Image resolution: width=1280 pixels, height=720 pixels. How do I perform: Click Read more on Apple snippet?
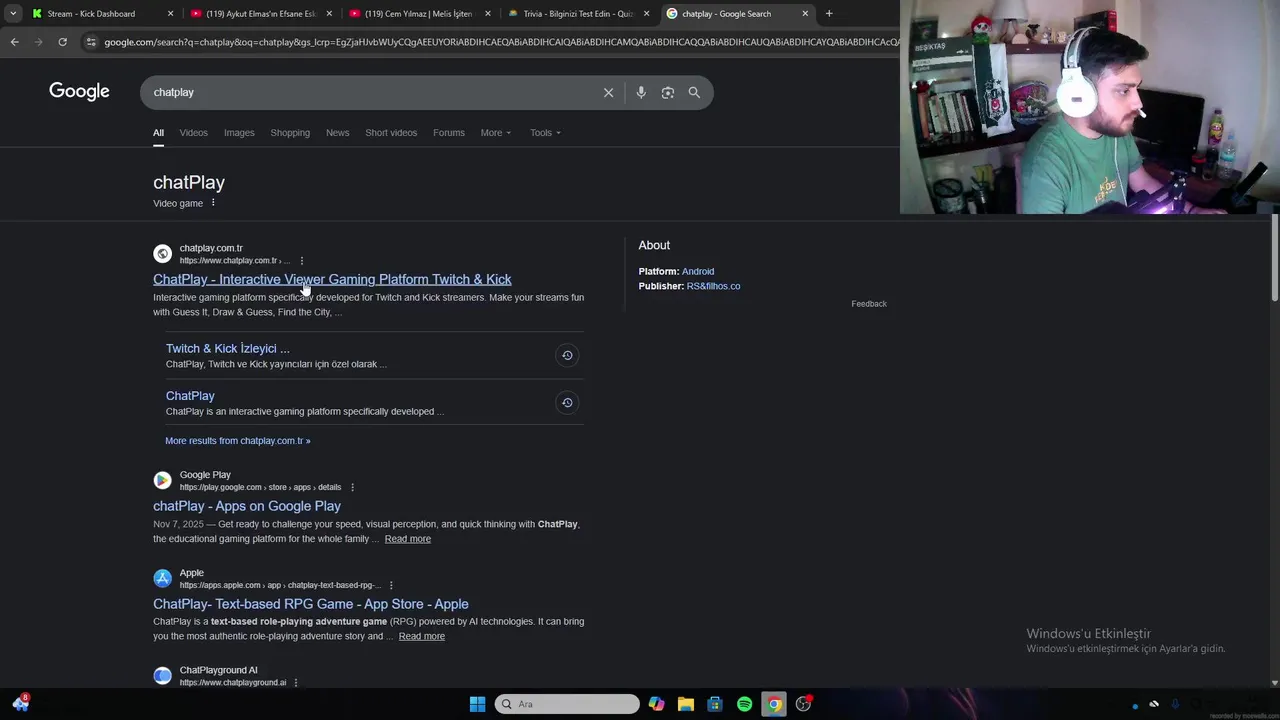coord(422,636)
